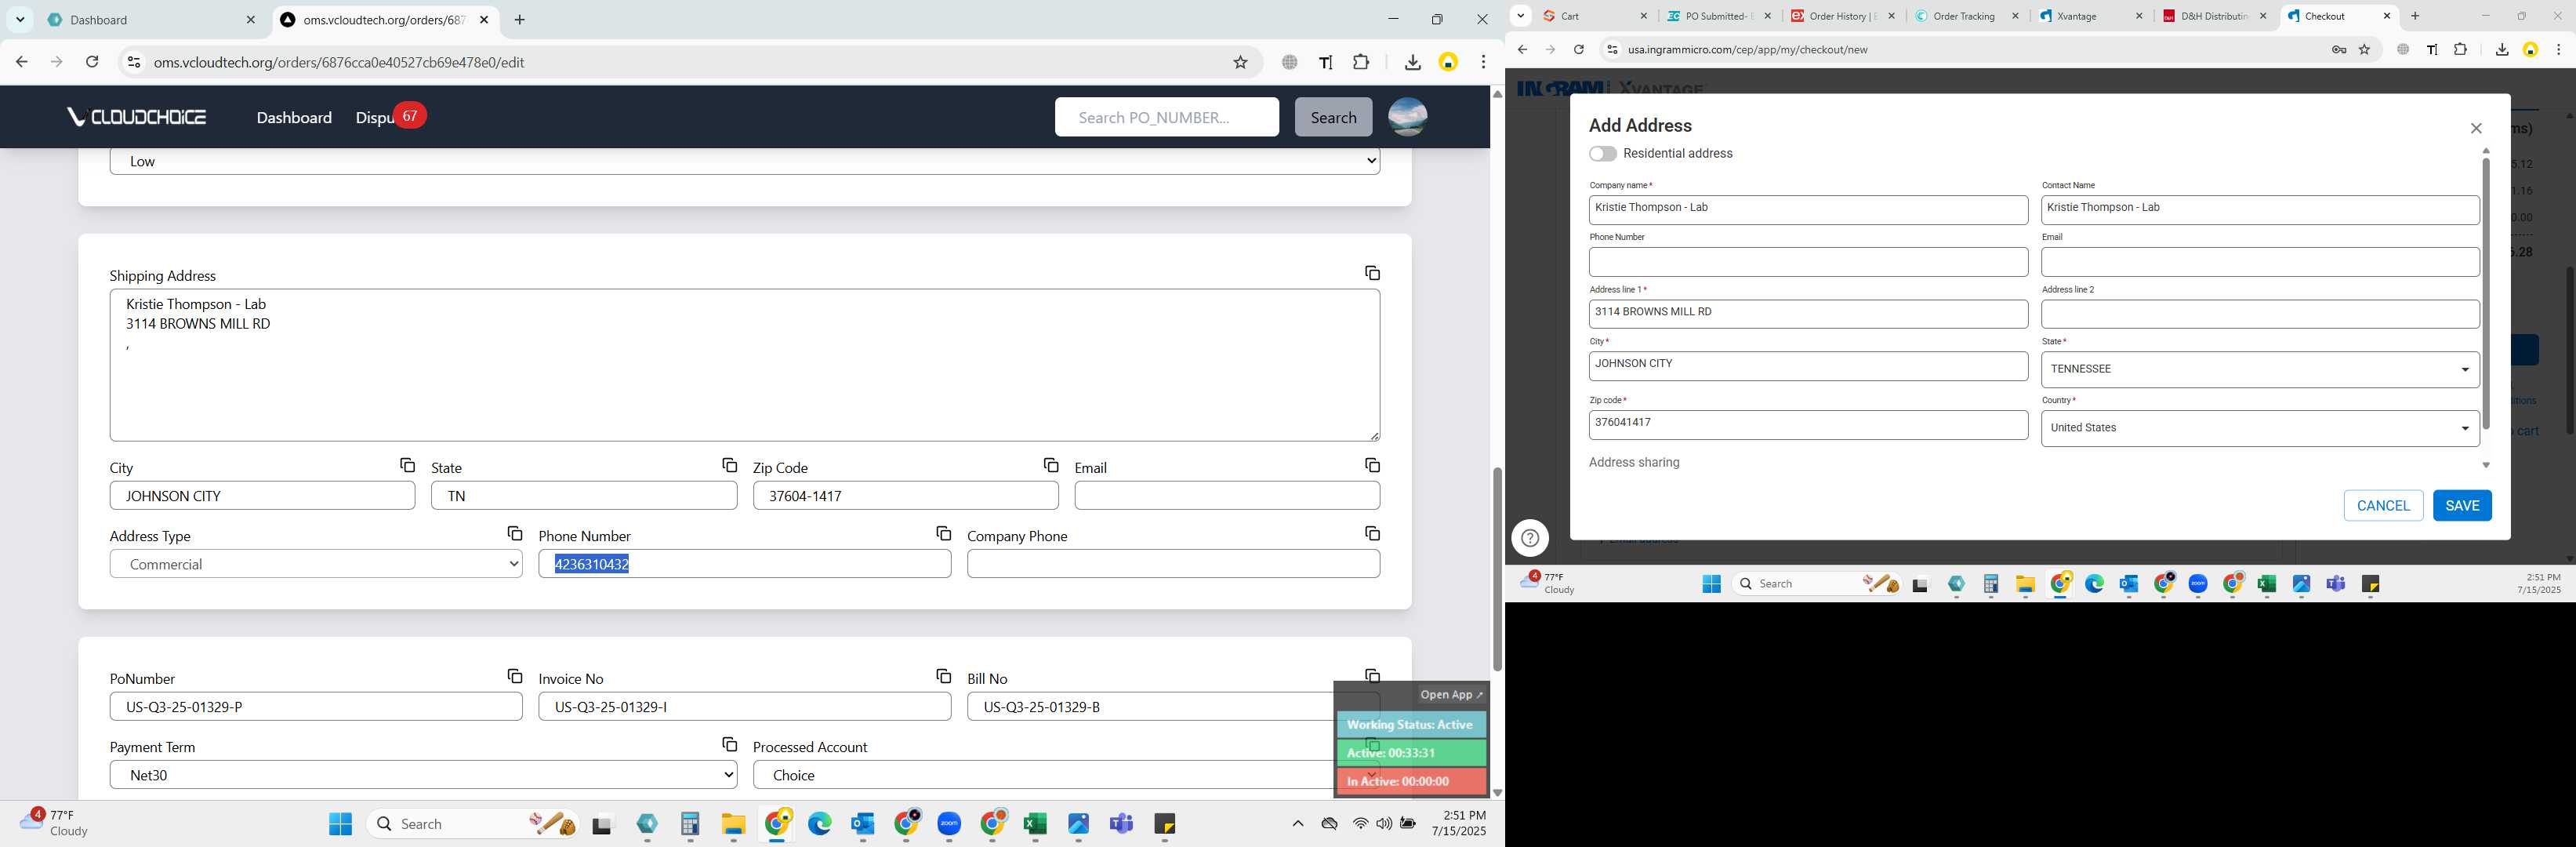Copy the Zip Code field value
The height and width of the screenshot is (847, 2576).
[1050, 465]
